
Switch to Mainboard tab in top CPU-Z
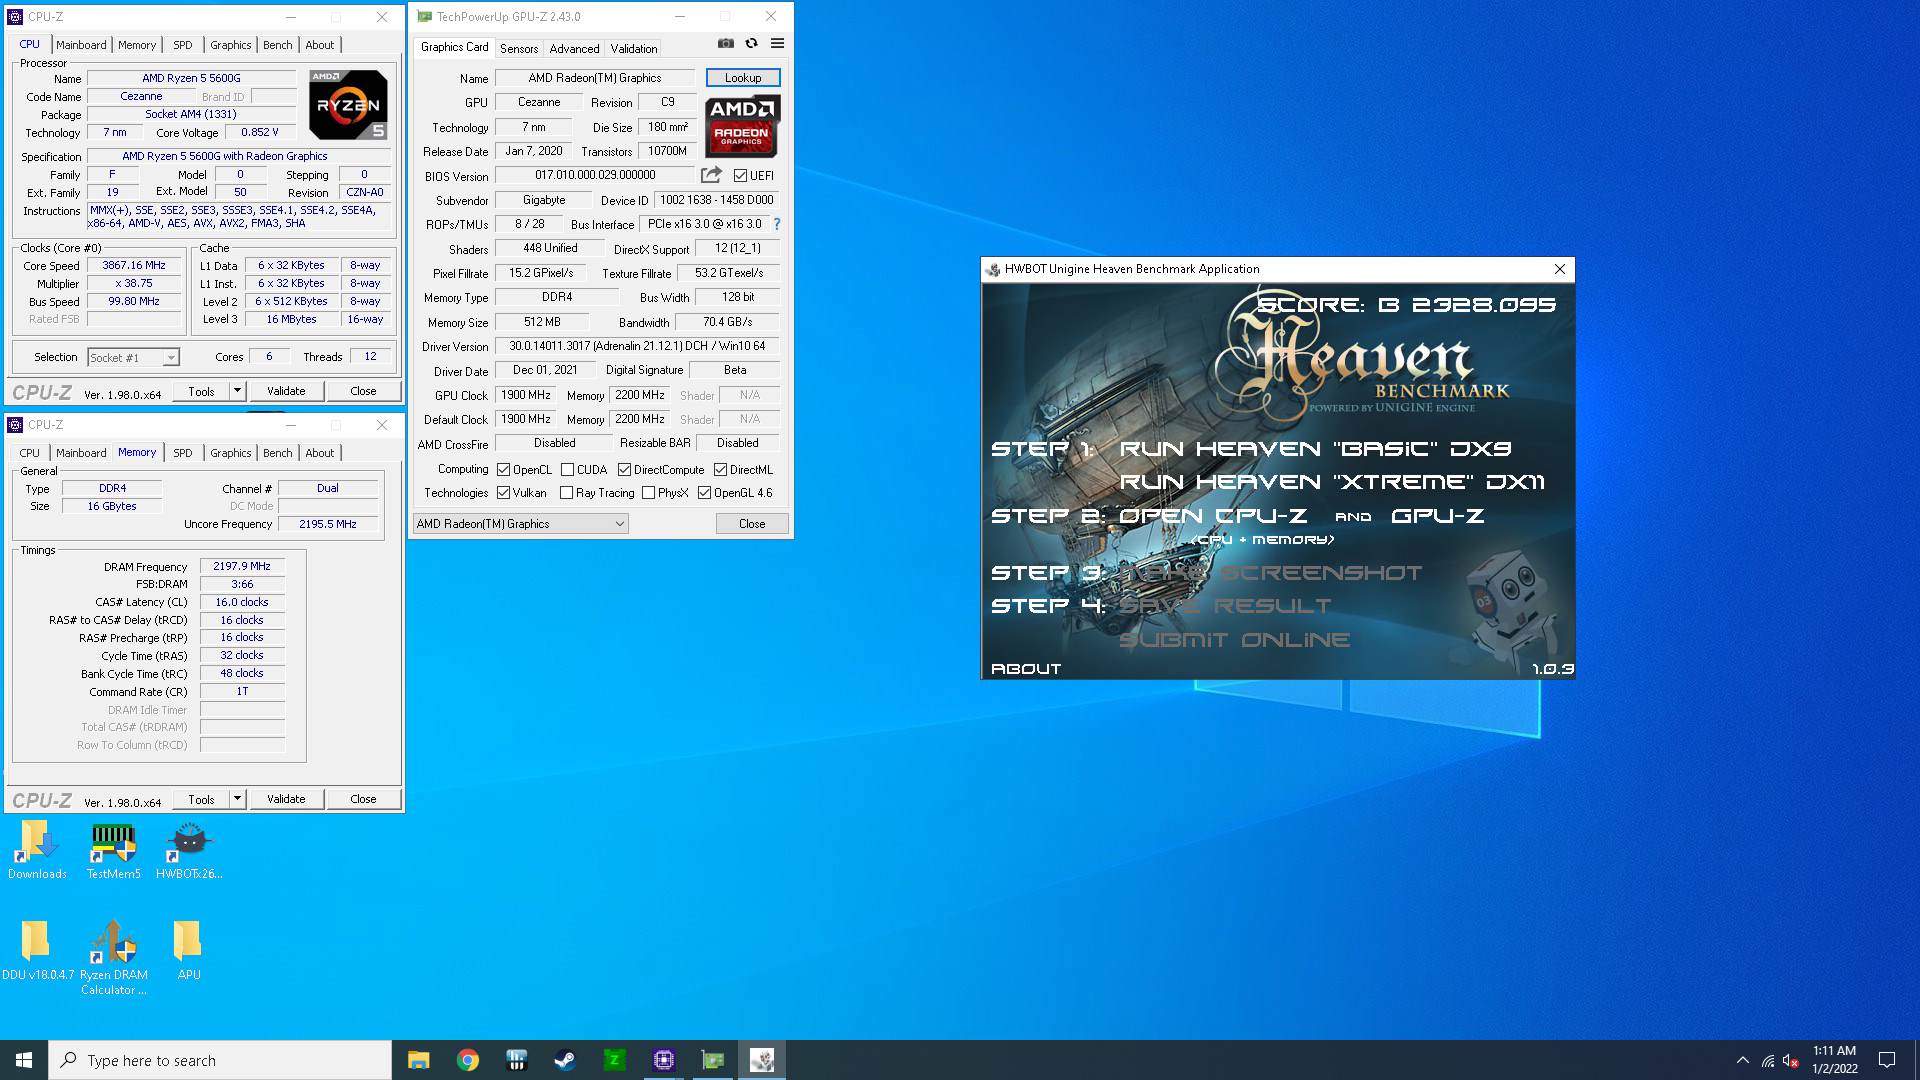pos(81,45)
